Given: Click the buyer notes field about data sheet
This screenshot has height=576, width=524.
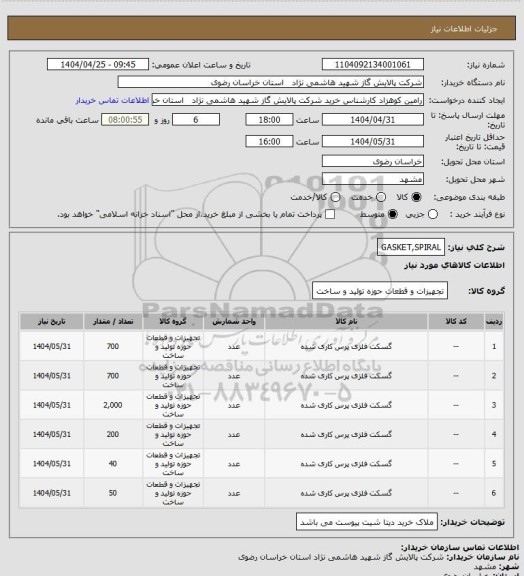Looking at the screenshot, I should pyautogui.click(x=367, y=522).
